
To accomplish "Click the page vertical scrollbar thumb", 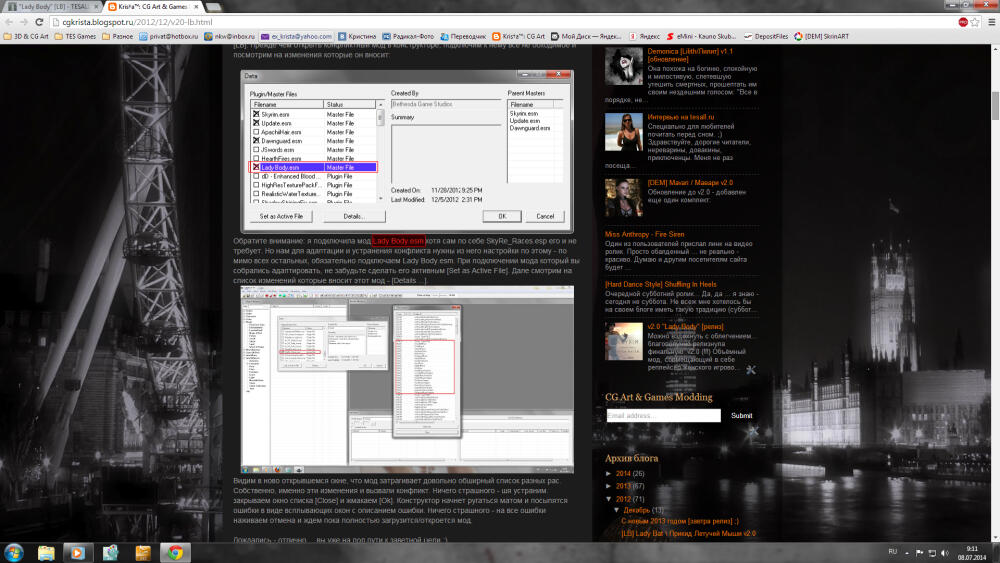I will 995,106.
